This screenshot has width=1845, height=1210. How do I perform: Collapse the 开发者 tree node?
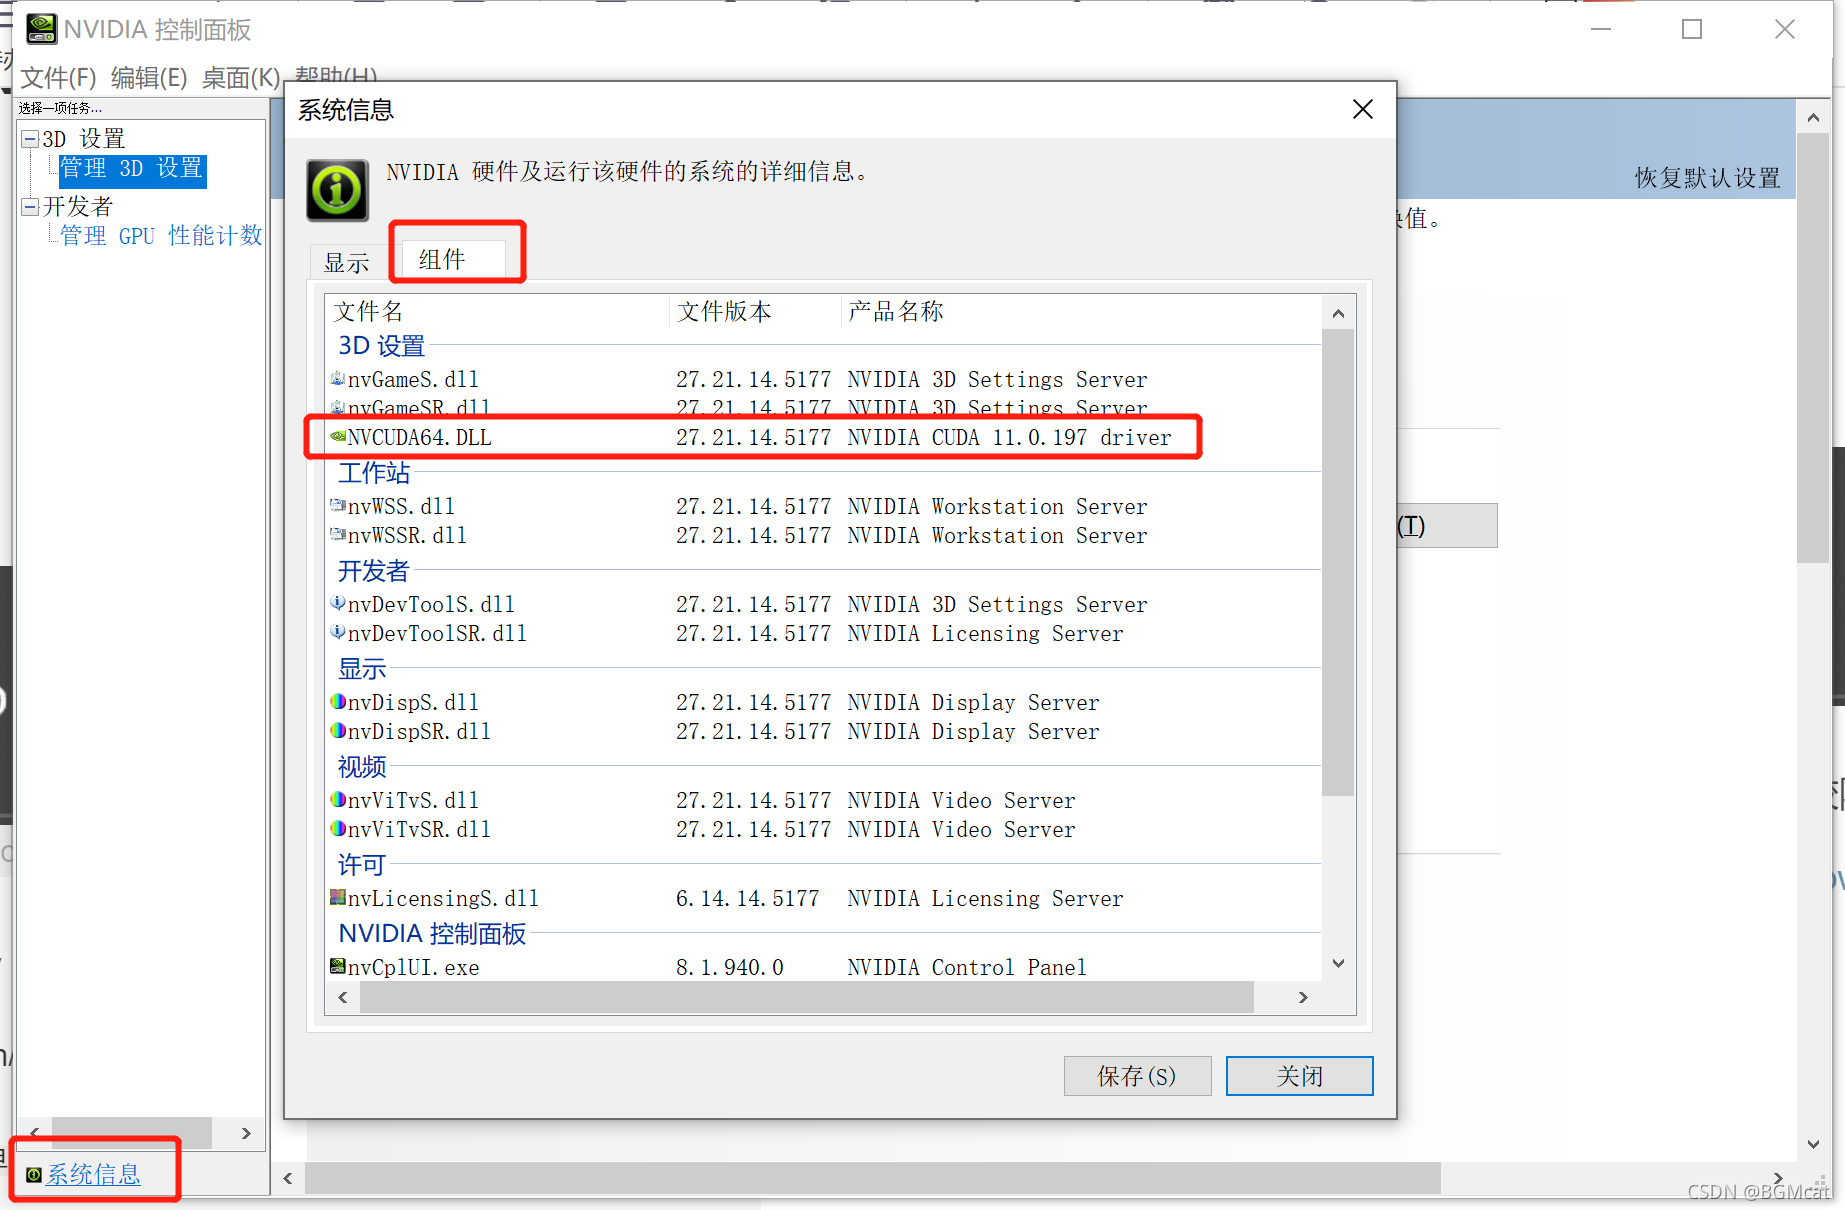30,207
